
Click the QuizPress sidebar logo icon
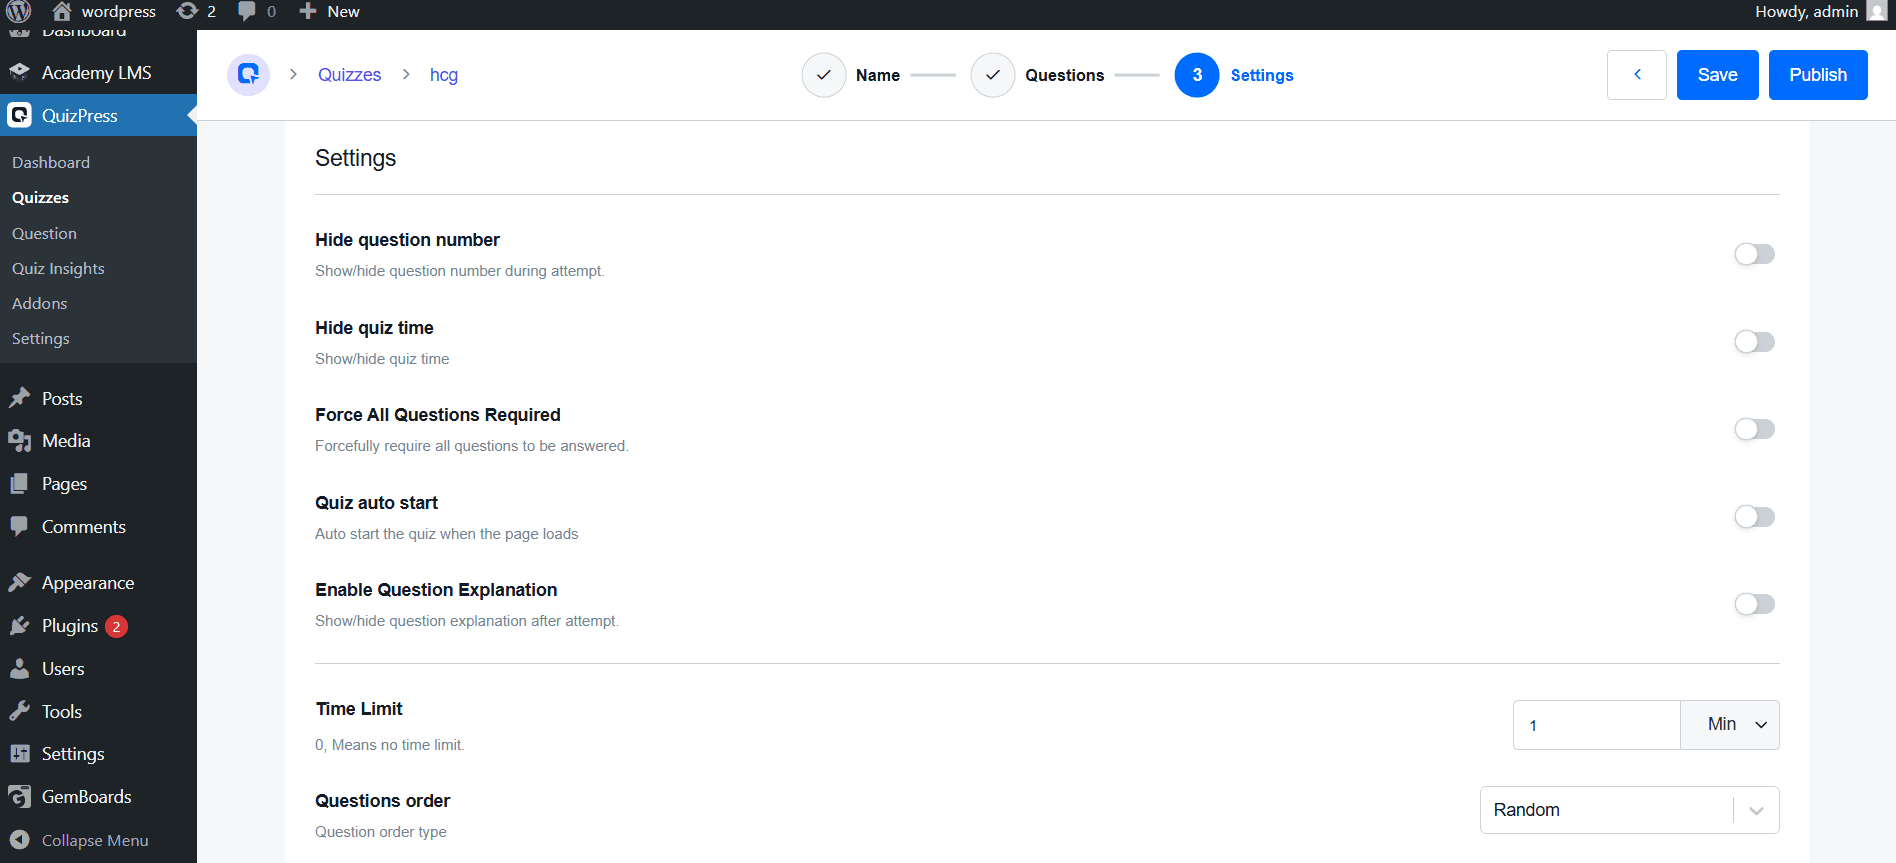coord(20,115)
